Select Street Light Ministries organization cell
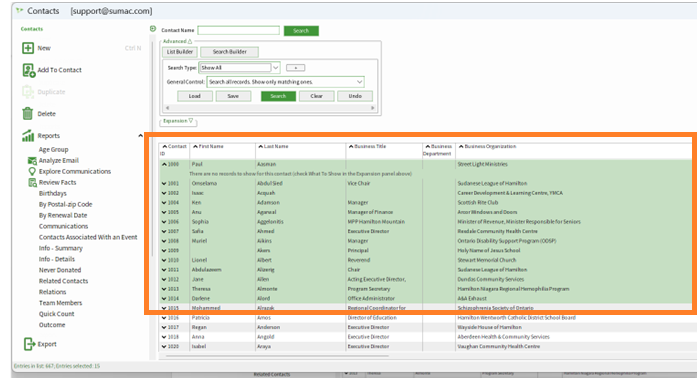The height and width of the screenshot is (378, 697). coord(482,165)
